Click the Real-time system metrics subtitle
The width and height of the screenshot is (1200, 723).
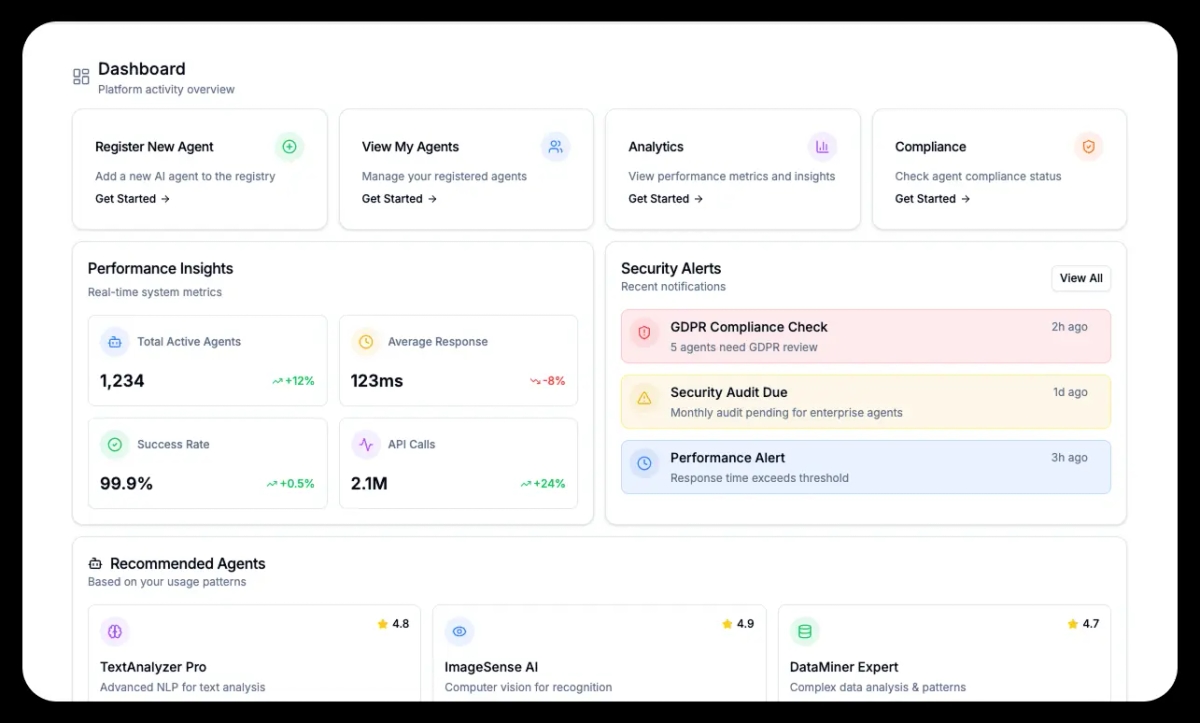click(155, 293)
